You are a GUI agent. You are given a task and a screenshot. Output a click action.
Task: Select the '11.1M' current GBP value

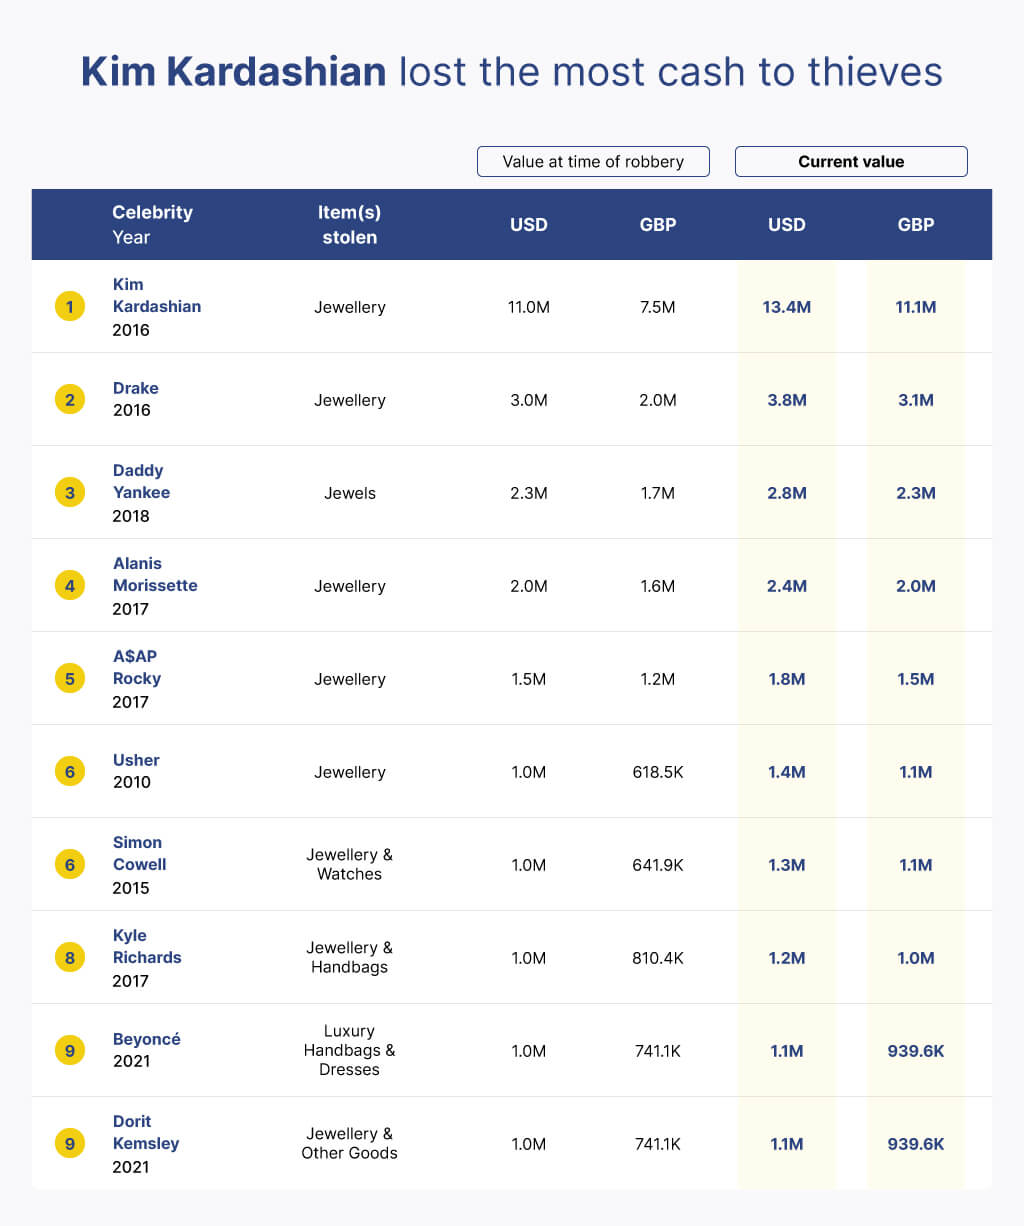916,307
